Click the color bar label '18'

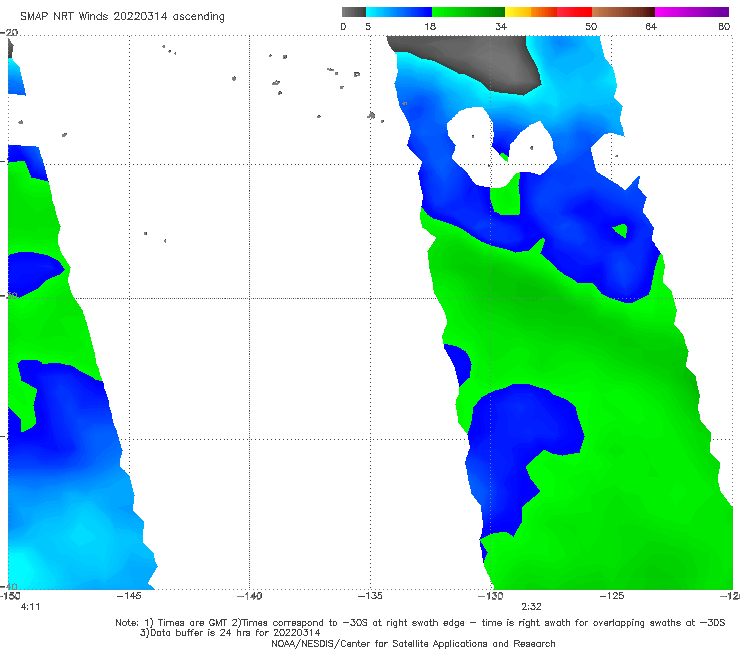pos(430,26)
